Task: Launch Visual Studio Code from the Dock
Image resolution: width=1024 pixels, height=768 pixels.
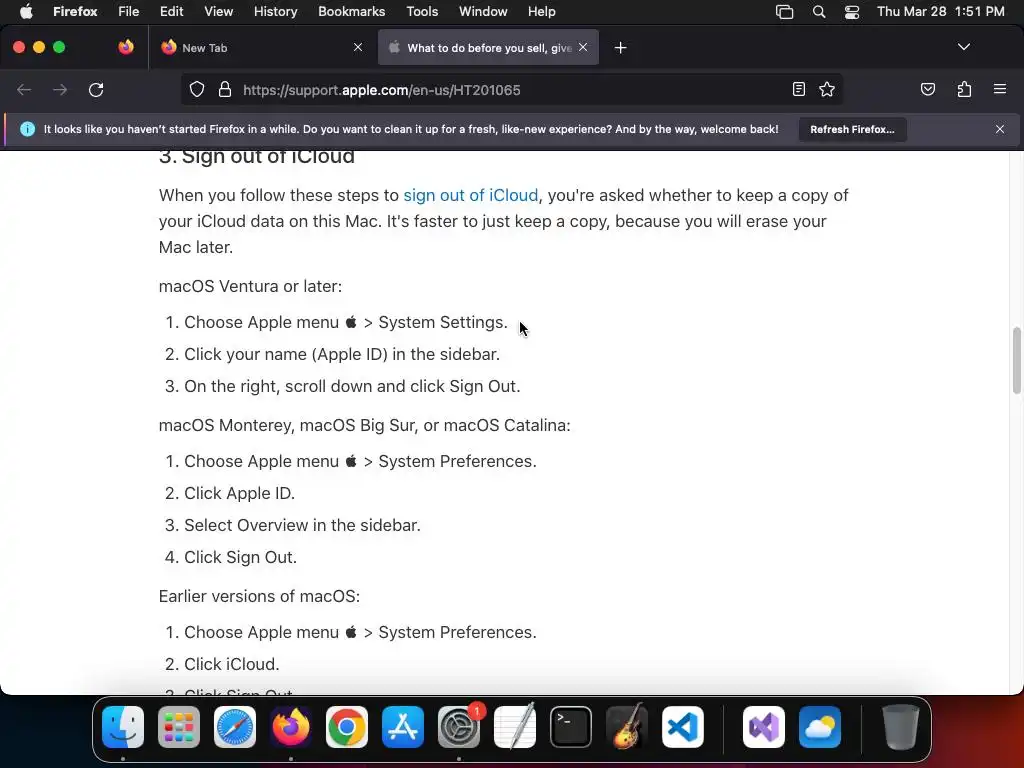Action: [x=682, y=727]
